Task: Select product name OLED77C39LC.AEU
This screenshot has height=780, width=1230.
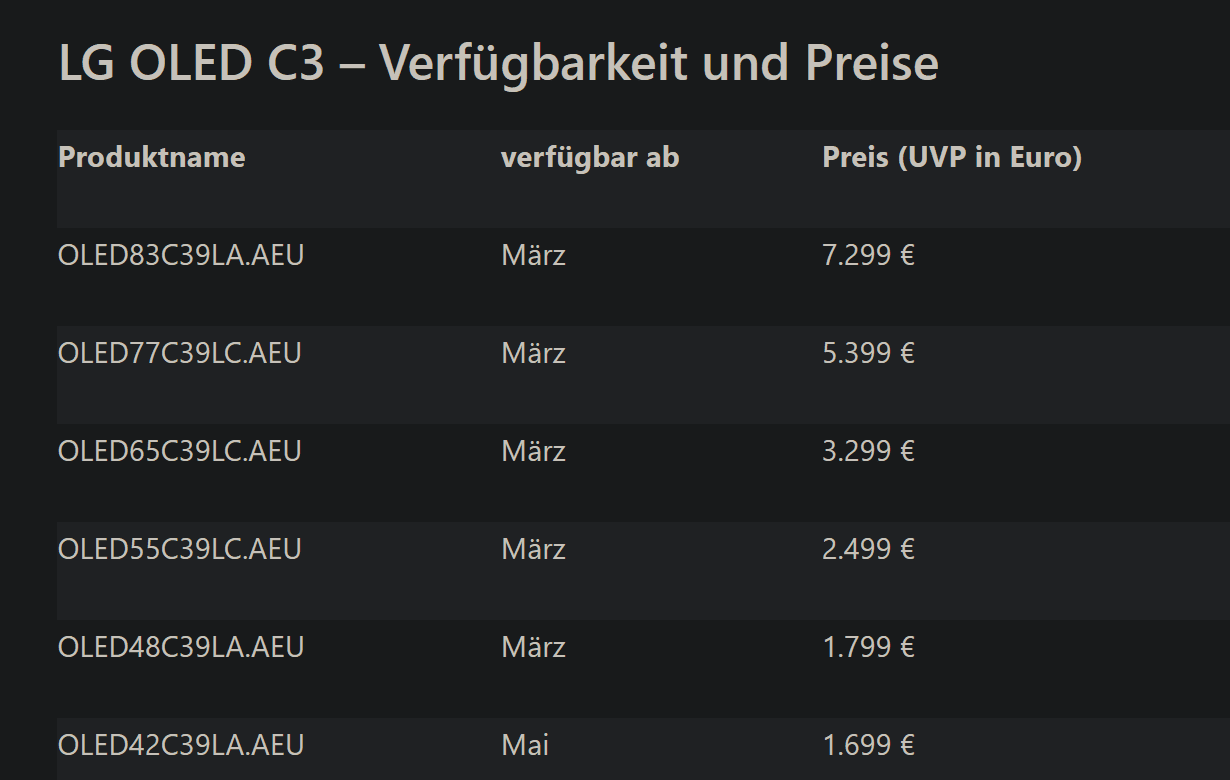Action: click(180, 354)
